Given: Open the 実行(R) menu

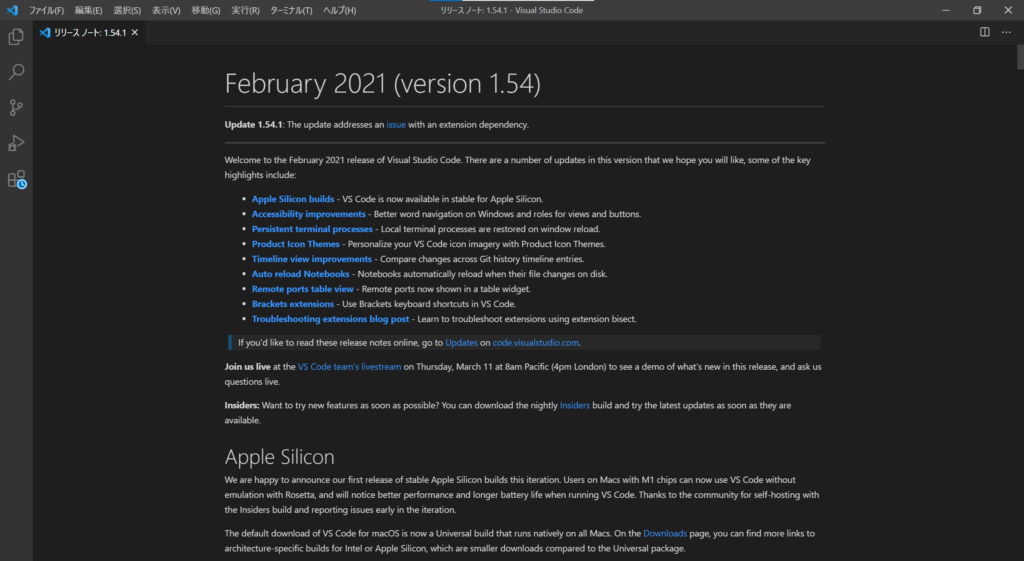Looking at the screenshot, I should point(245,10).
